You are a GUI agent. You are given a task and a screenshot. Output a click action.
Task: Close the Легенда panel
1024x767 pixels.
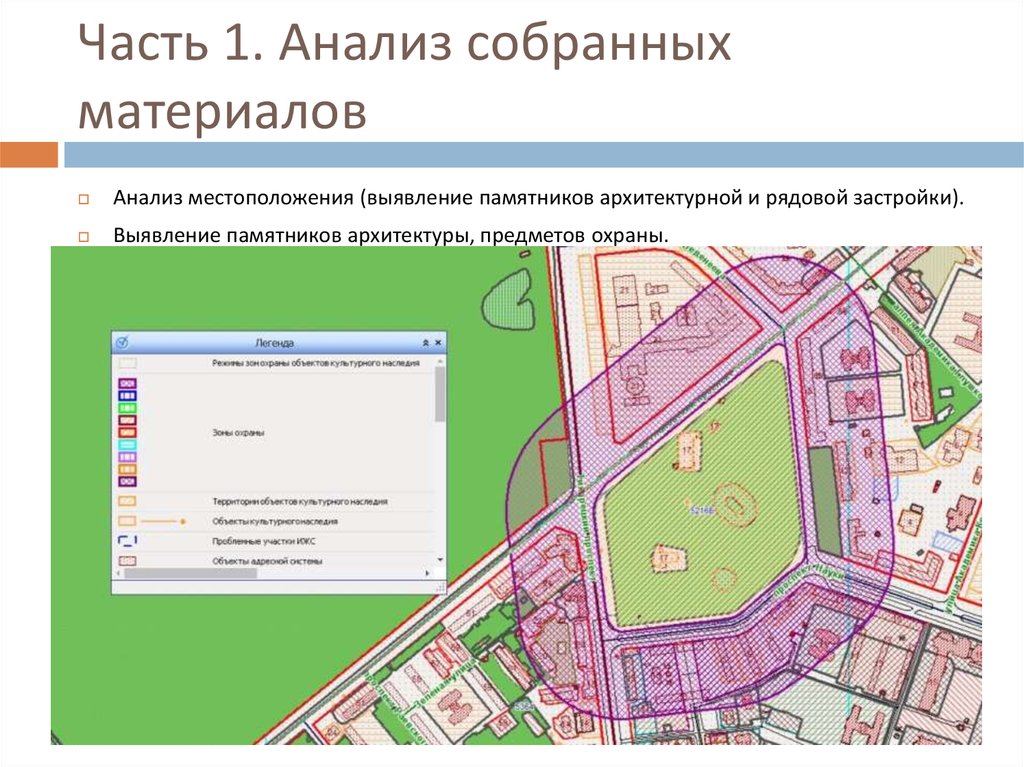click(x=438, y=343)
